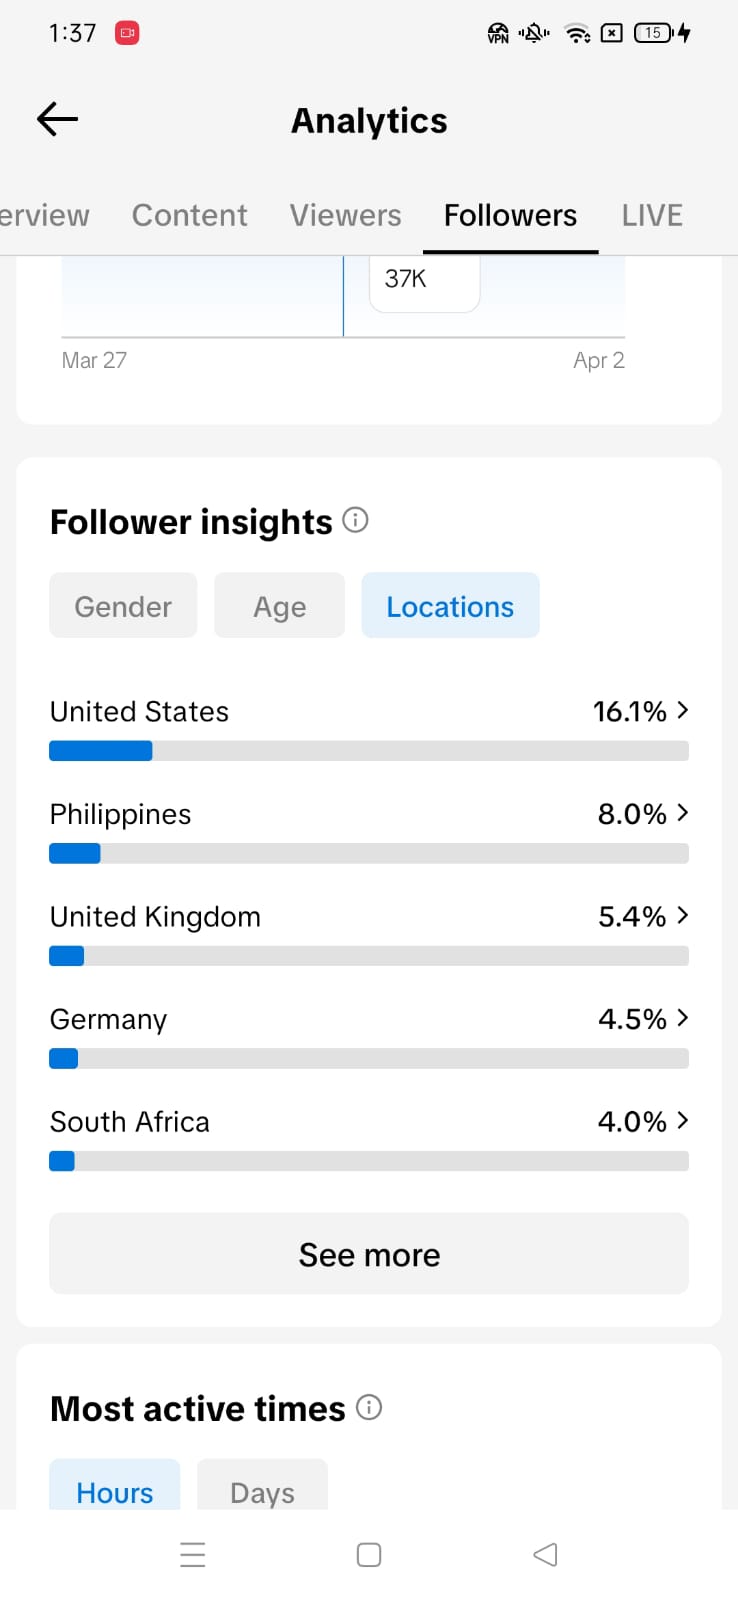Select the Days active times button

pos(262,1491)
